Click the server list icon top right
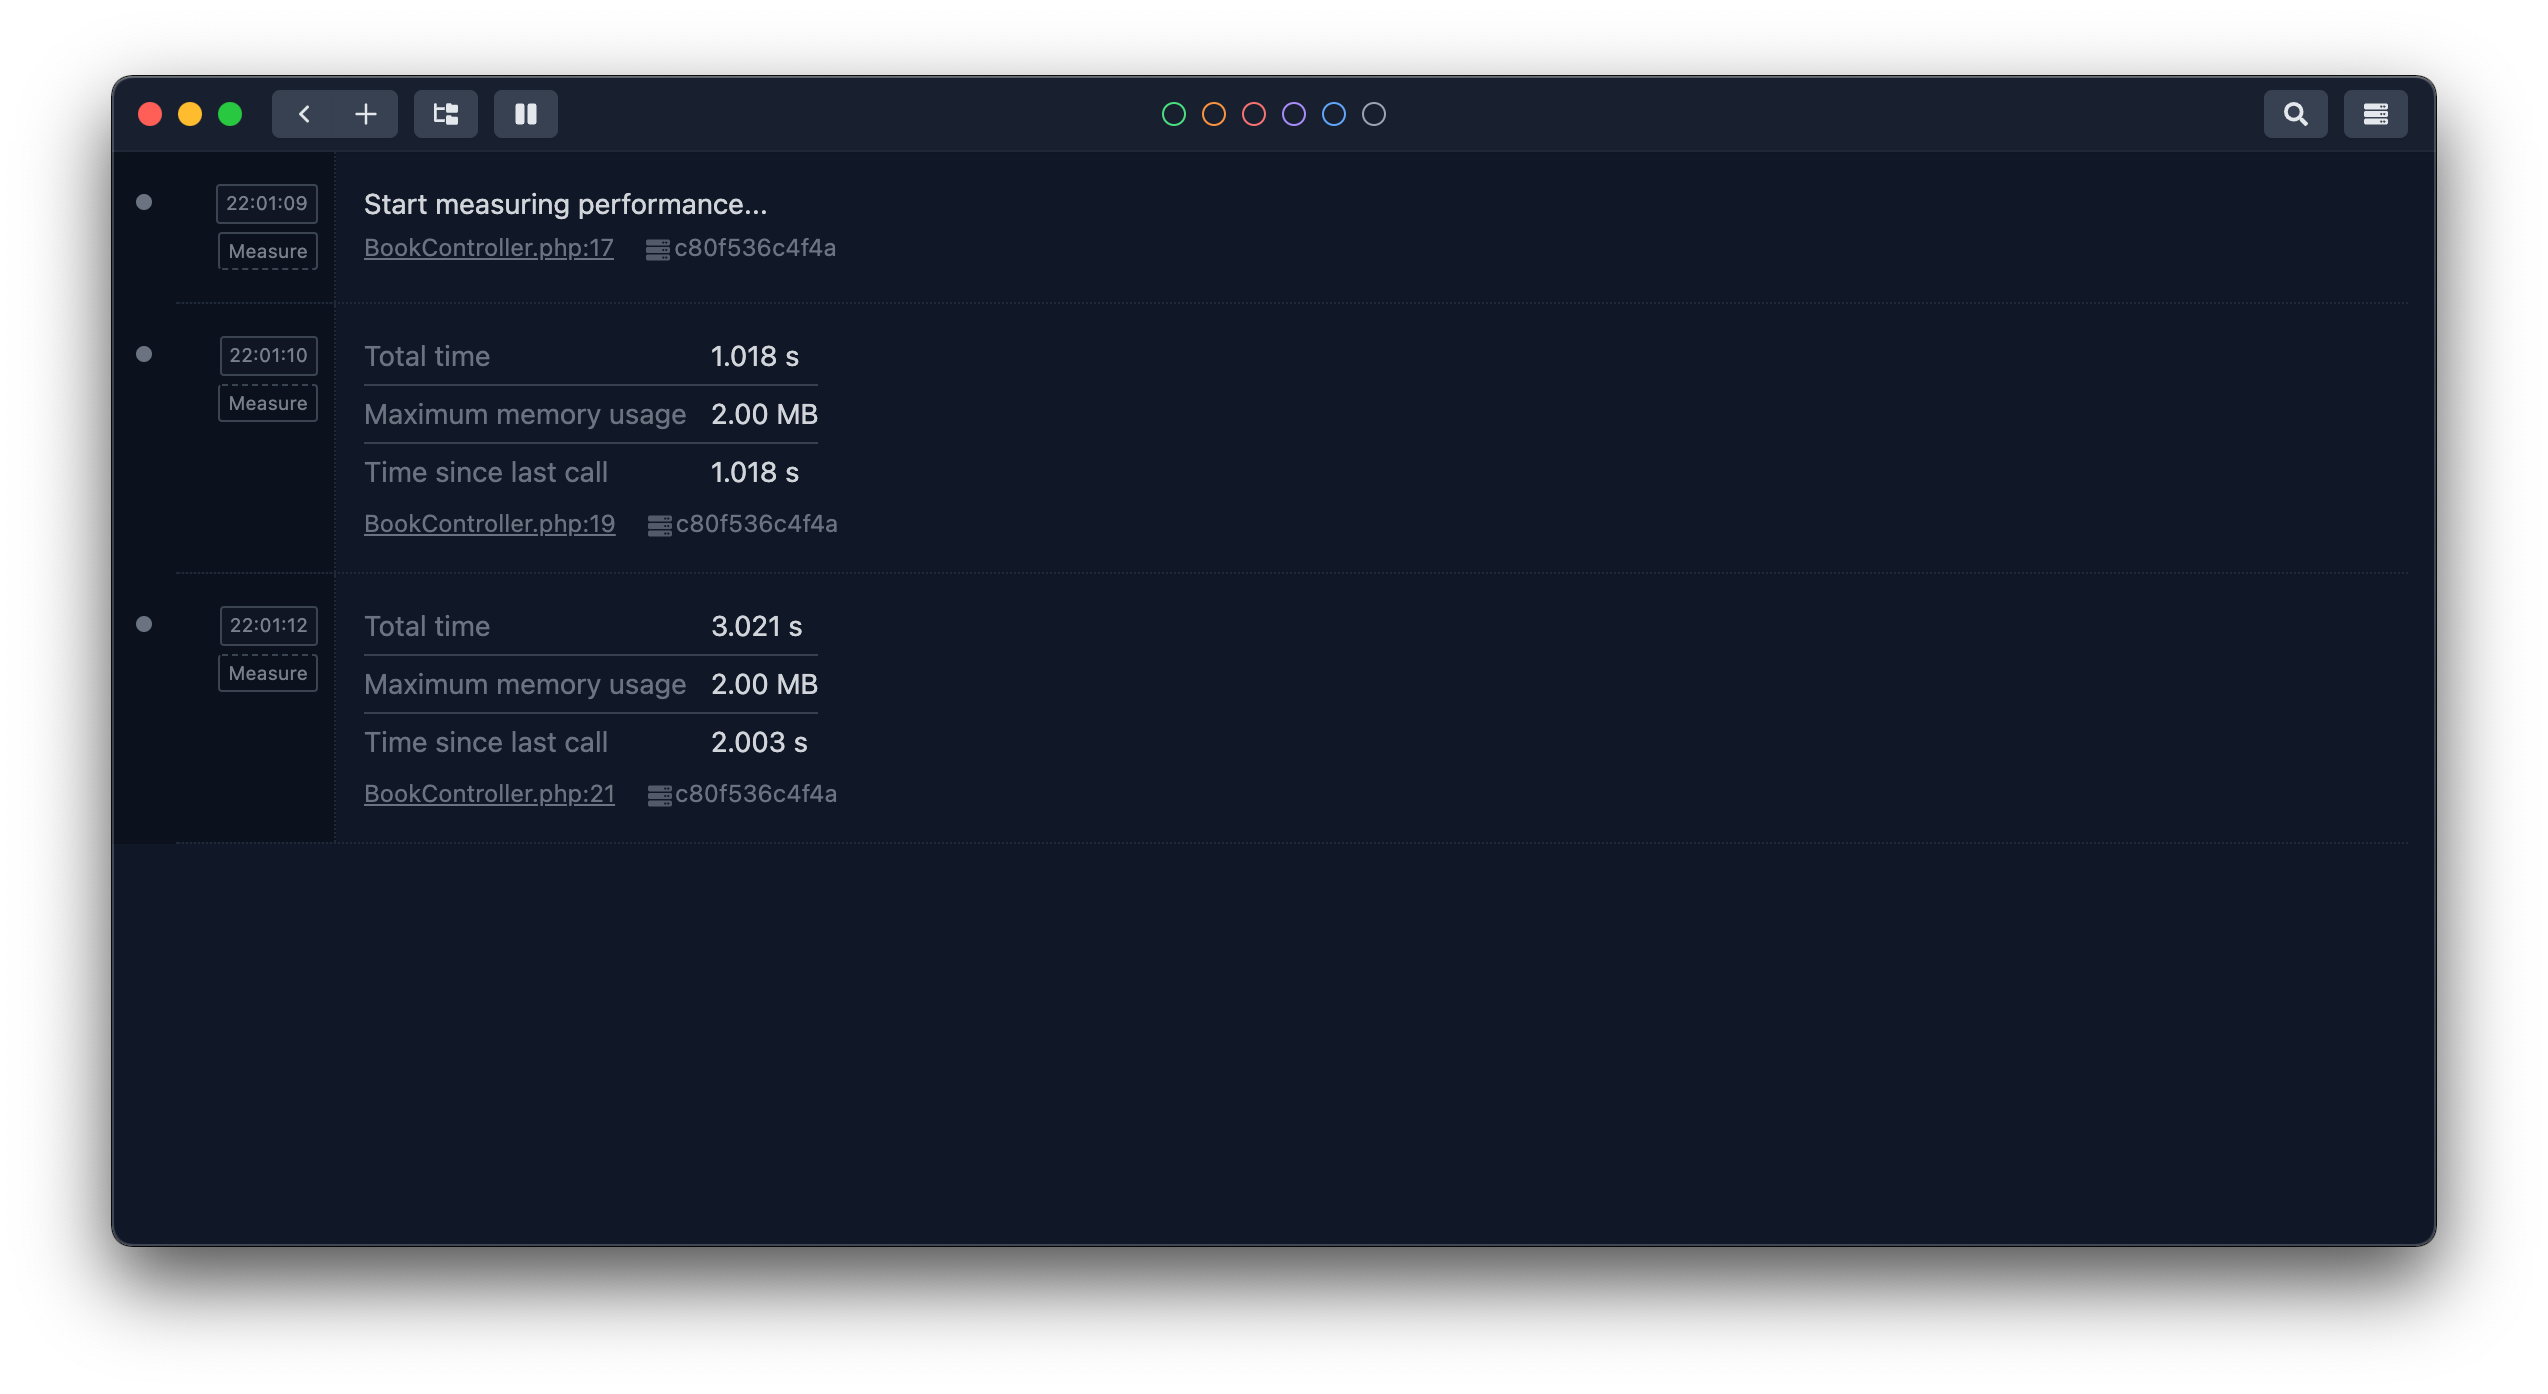 [2375, 113]
